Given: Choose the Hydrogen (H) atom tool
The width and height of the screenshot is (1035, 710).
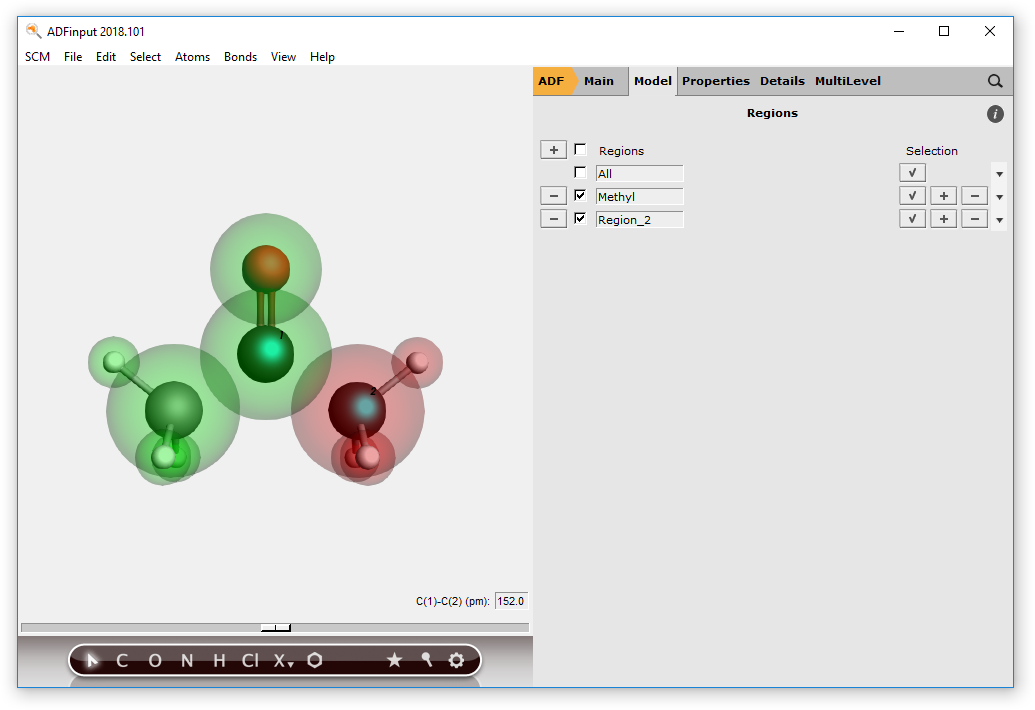Looking at the screenshot, I should (219, 661).
